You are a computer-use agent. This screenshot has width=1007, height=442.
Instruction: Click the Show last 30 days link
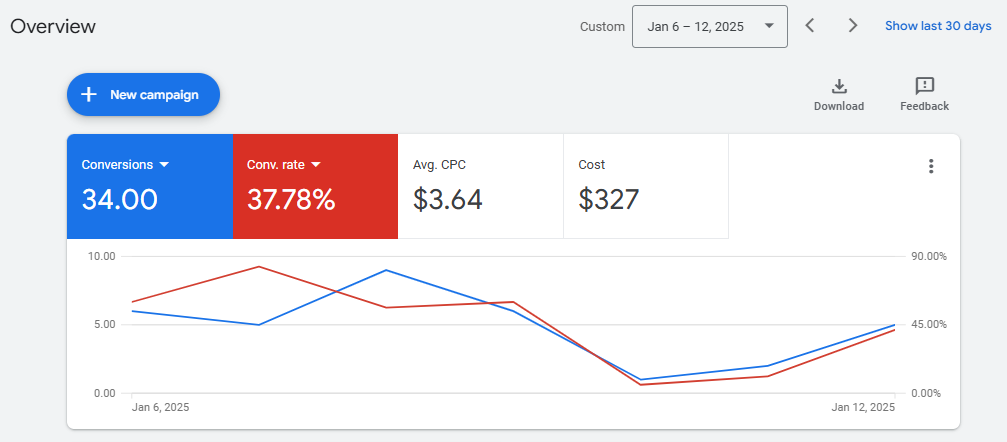pyautogui.click(x=938, y=26)
